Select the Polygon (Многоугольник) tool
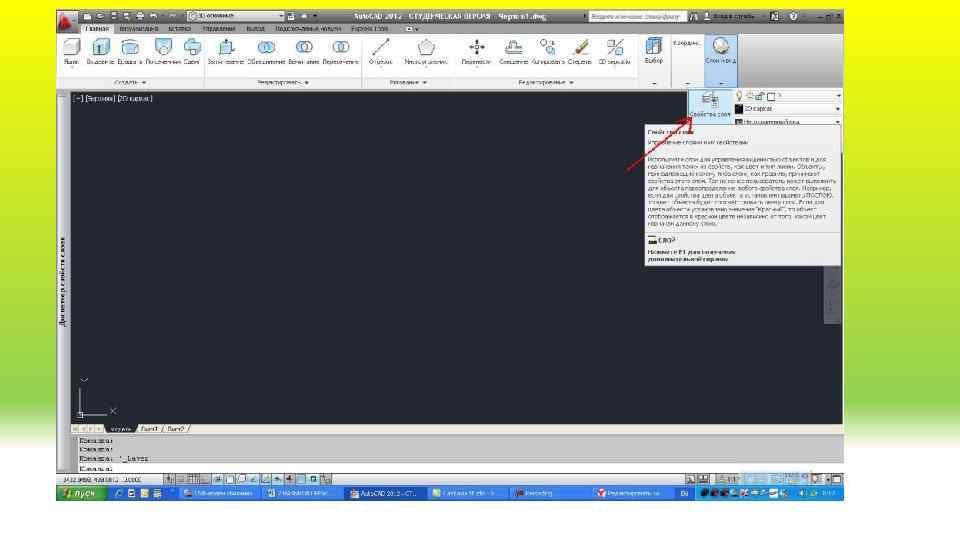Viewport: 960px width, 540px height. click(426, 51)
